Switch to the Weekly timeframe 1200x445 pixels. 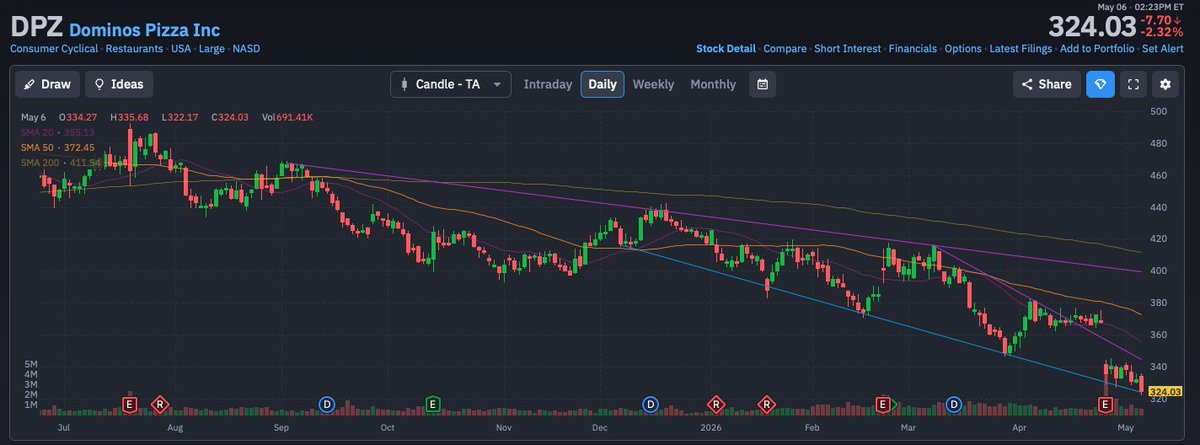coord(653,85)
